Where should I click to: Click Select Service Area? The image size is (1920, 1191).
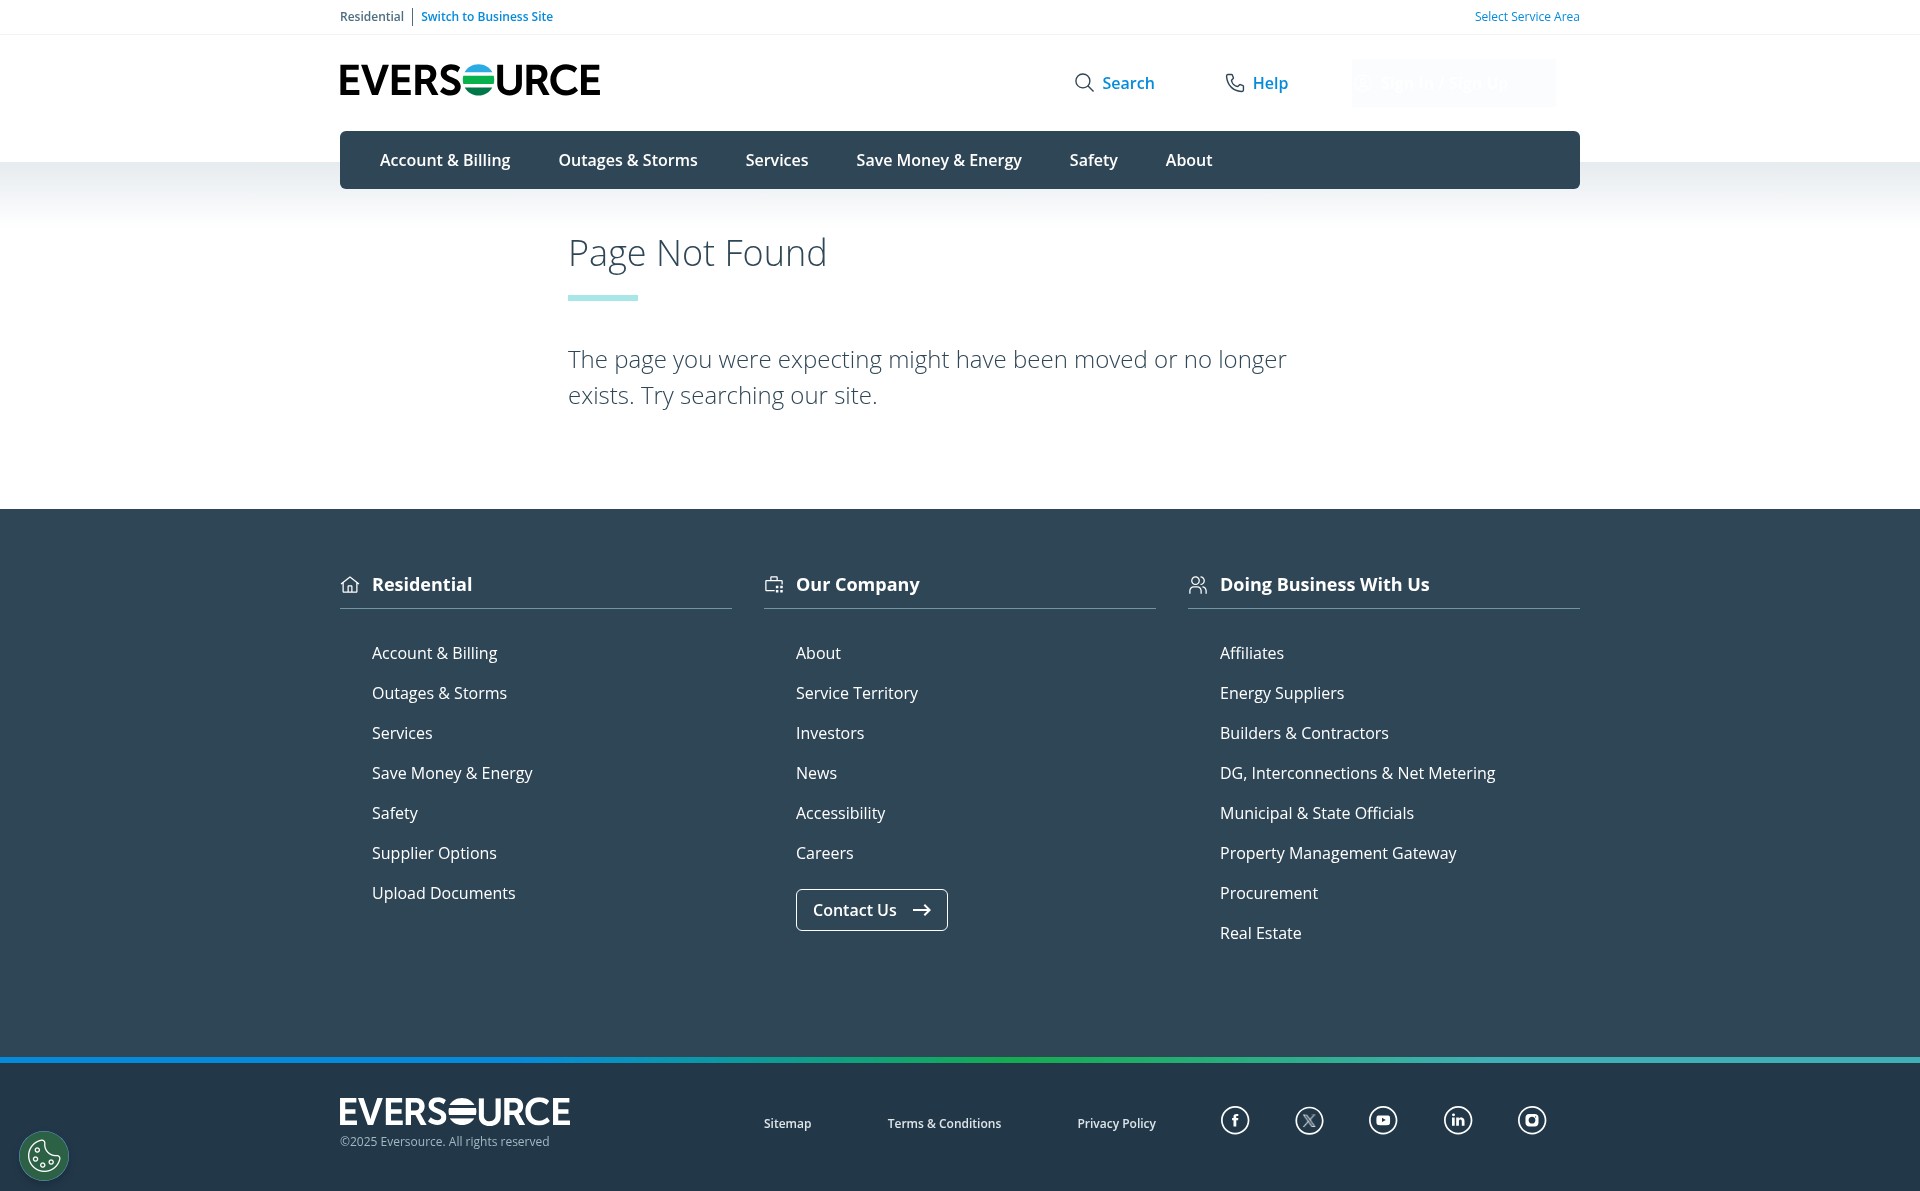[1527, 17]
